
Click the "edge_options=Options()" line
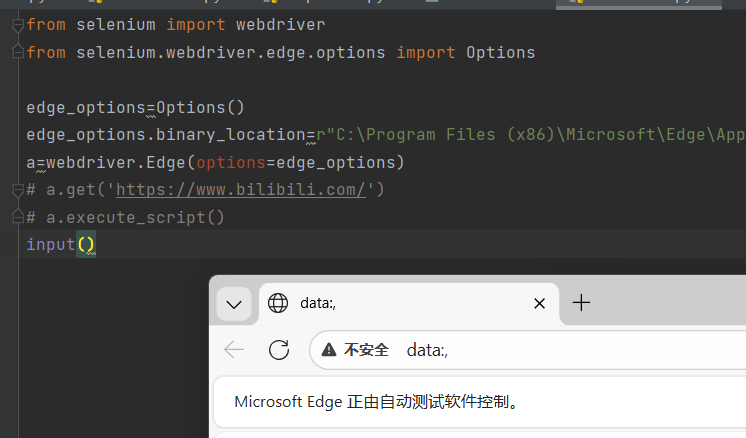pyautogui.click(x=136, y=107)
